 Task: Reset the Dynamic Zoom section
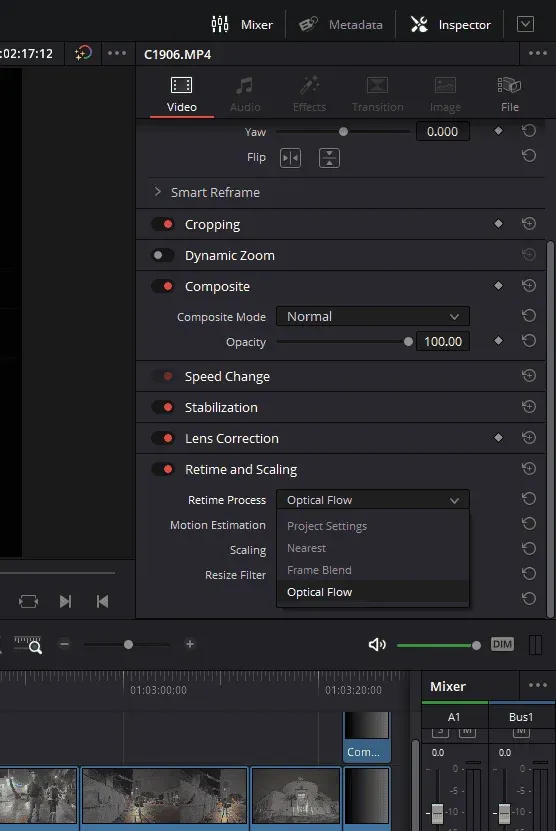tap(529, 255)
